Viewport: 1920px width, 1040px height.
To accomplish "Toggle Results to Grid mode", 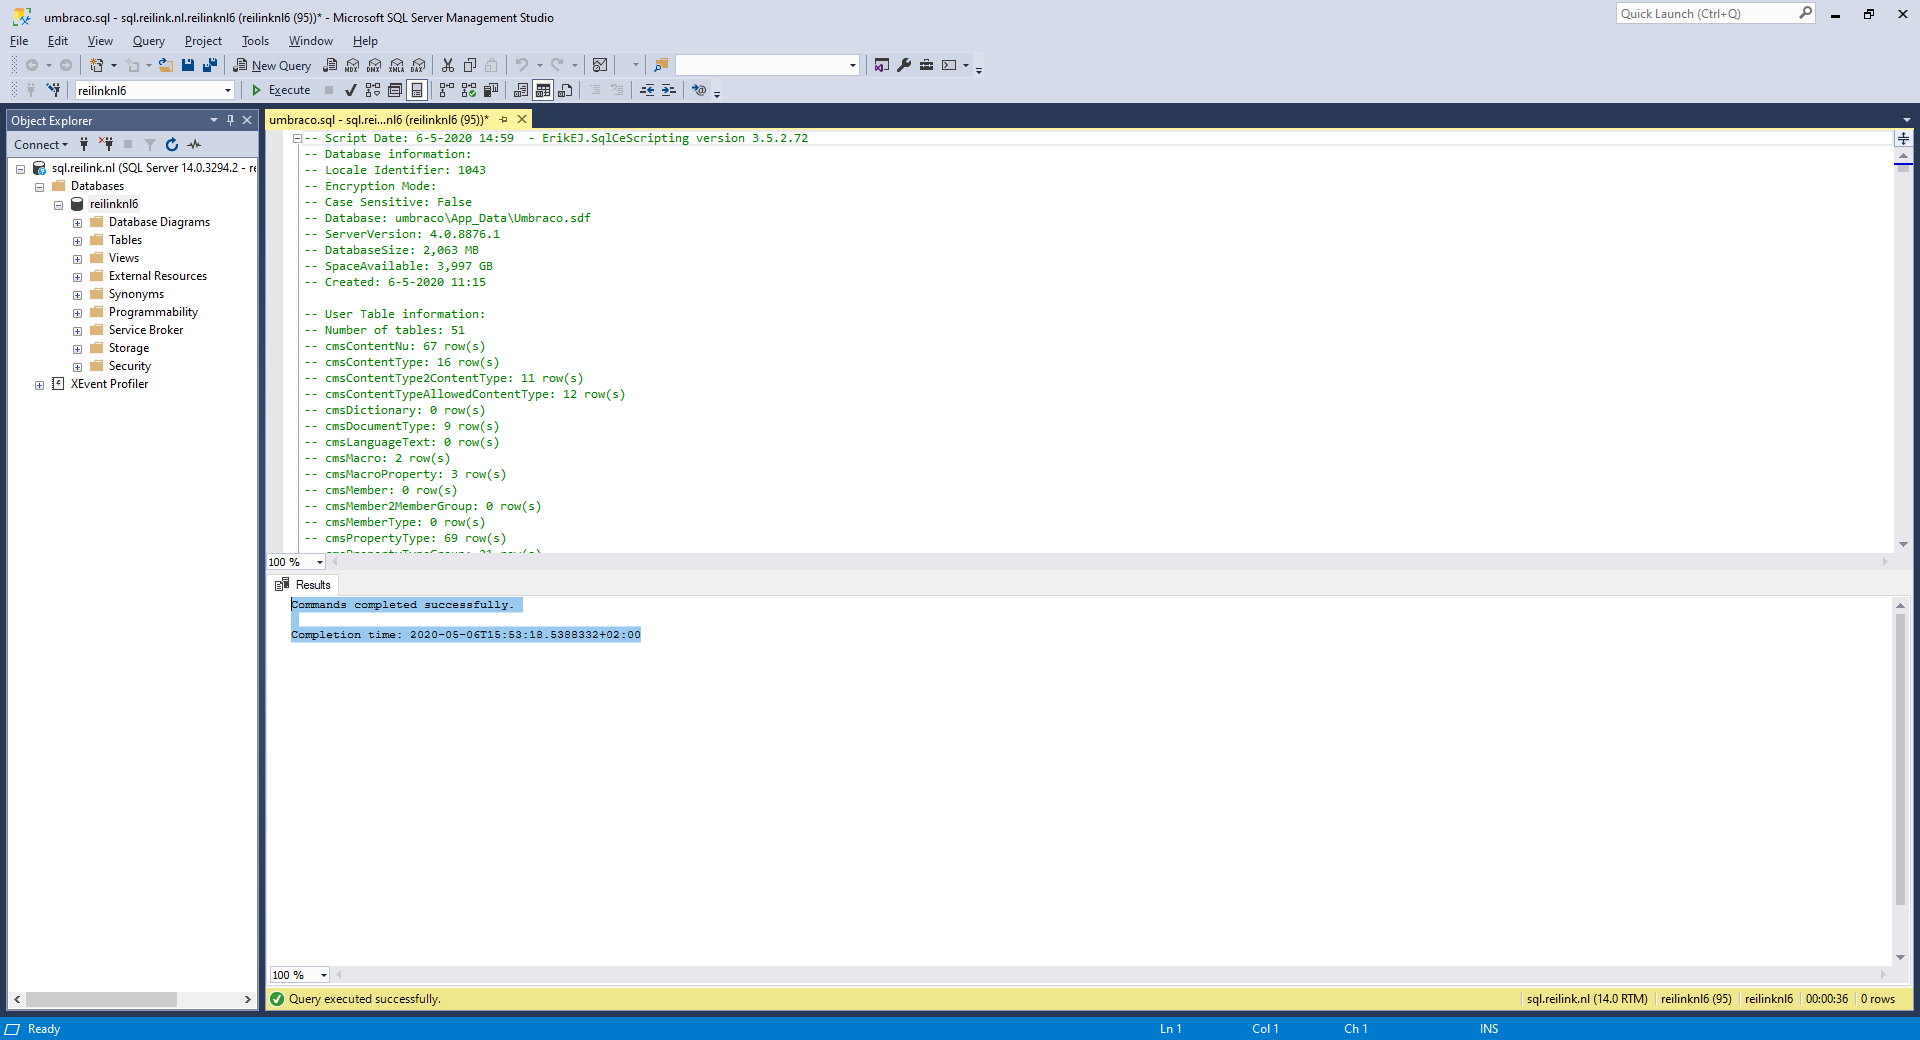I will tap(543, 90).
